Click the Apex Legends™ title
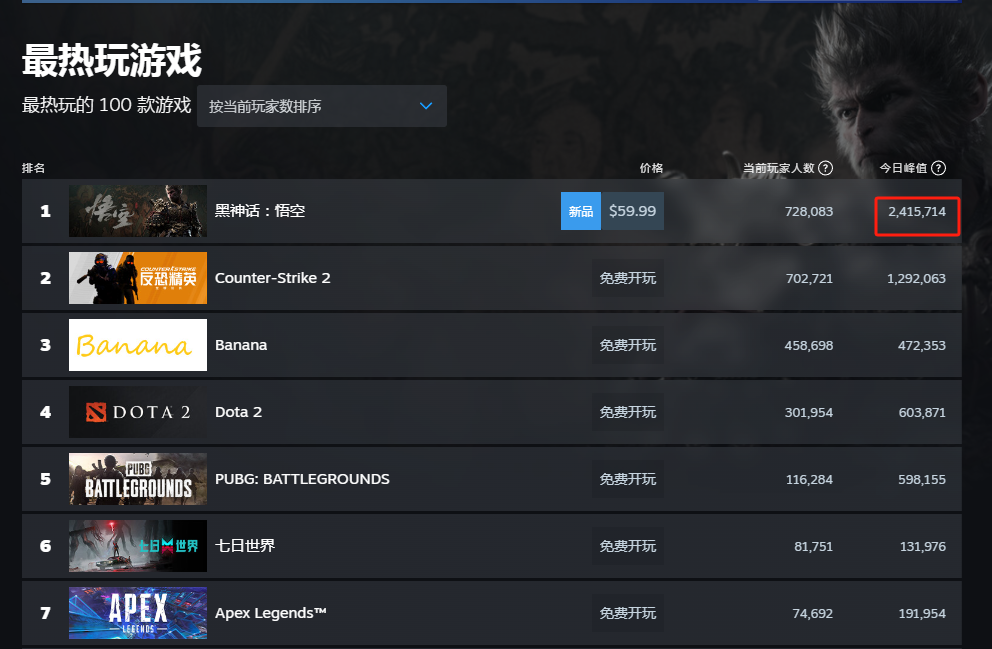Viewport: 992px width, 649px height. pos(271,614)
